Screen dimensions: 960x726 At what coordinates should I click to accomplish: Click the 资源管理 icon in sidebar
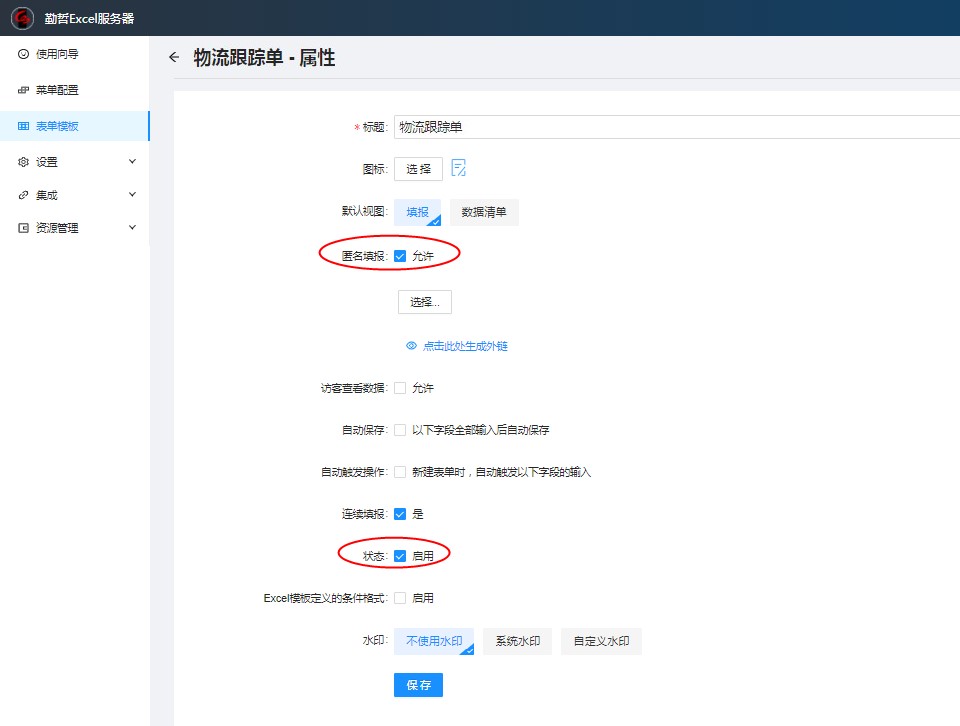point(24,228)
